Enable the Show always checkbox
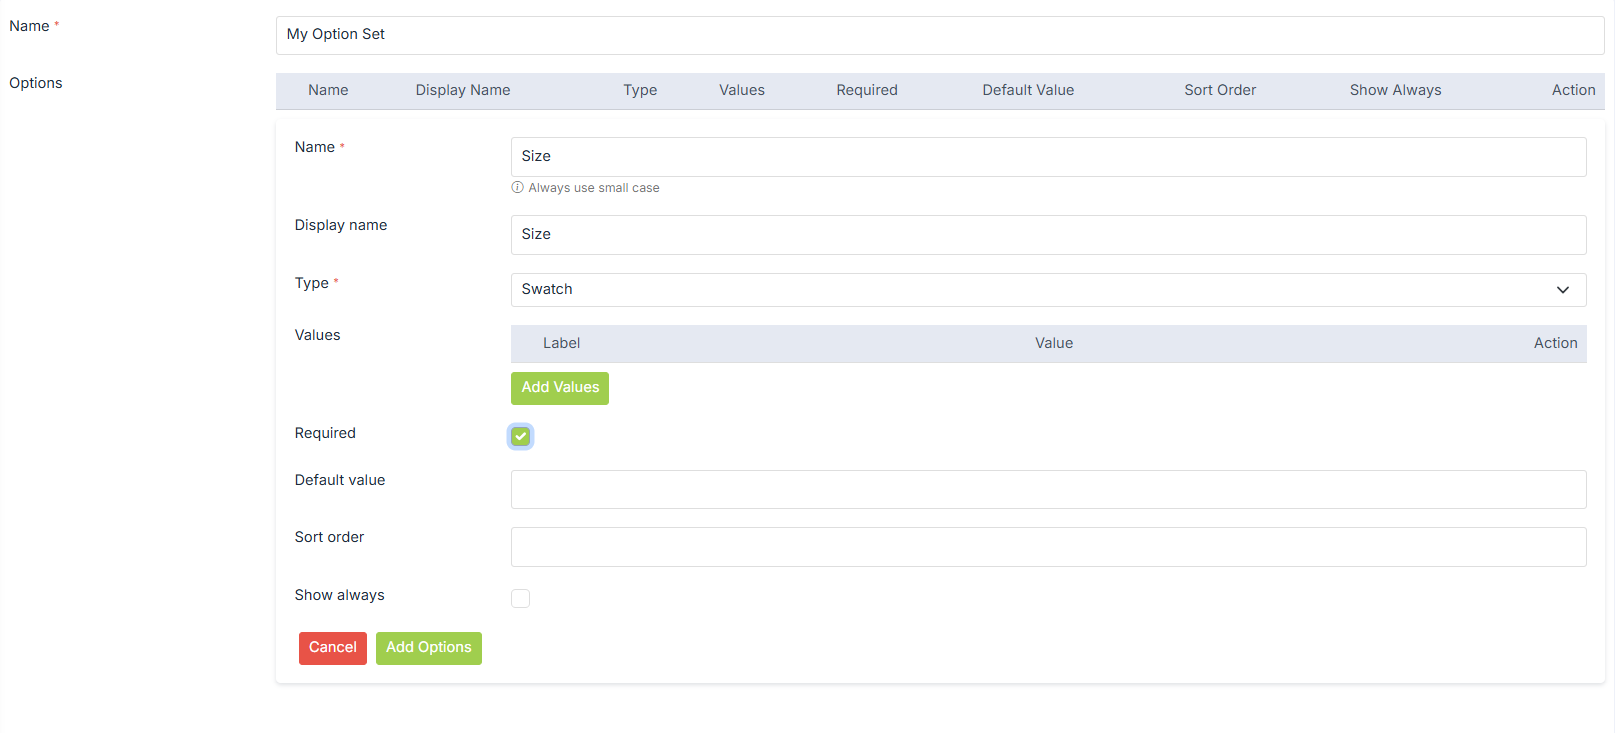 click(520, 598)
